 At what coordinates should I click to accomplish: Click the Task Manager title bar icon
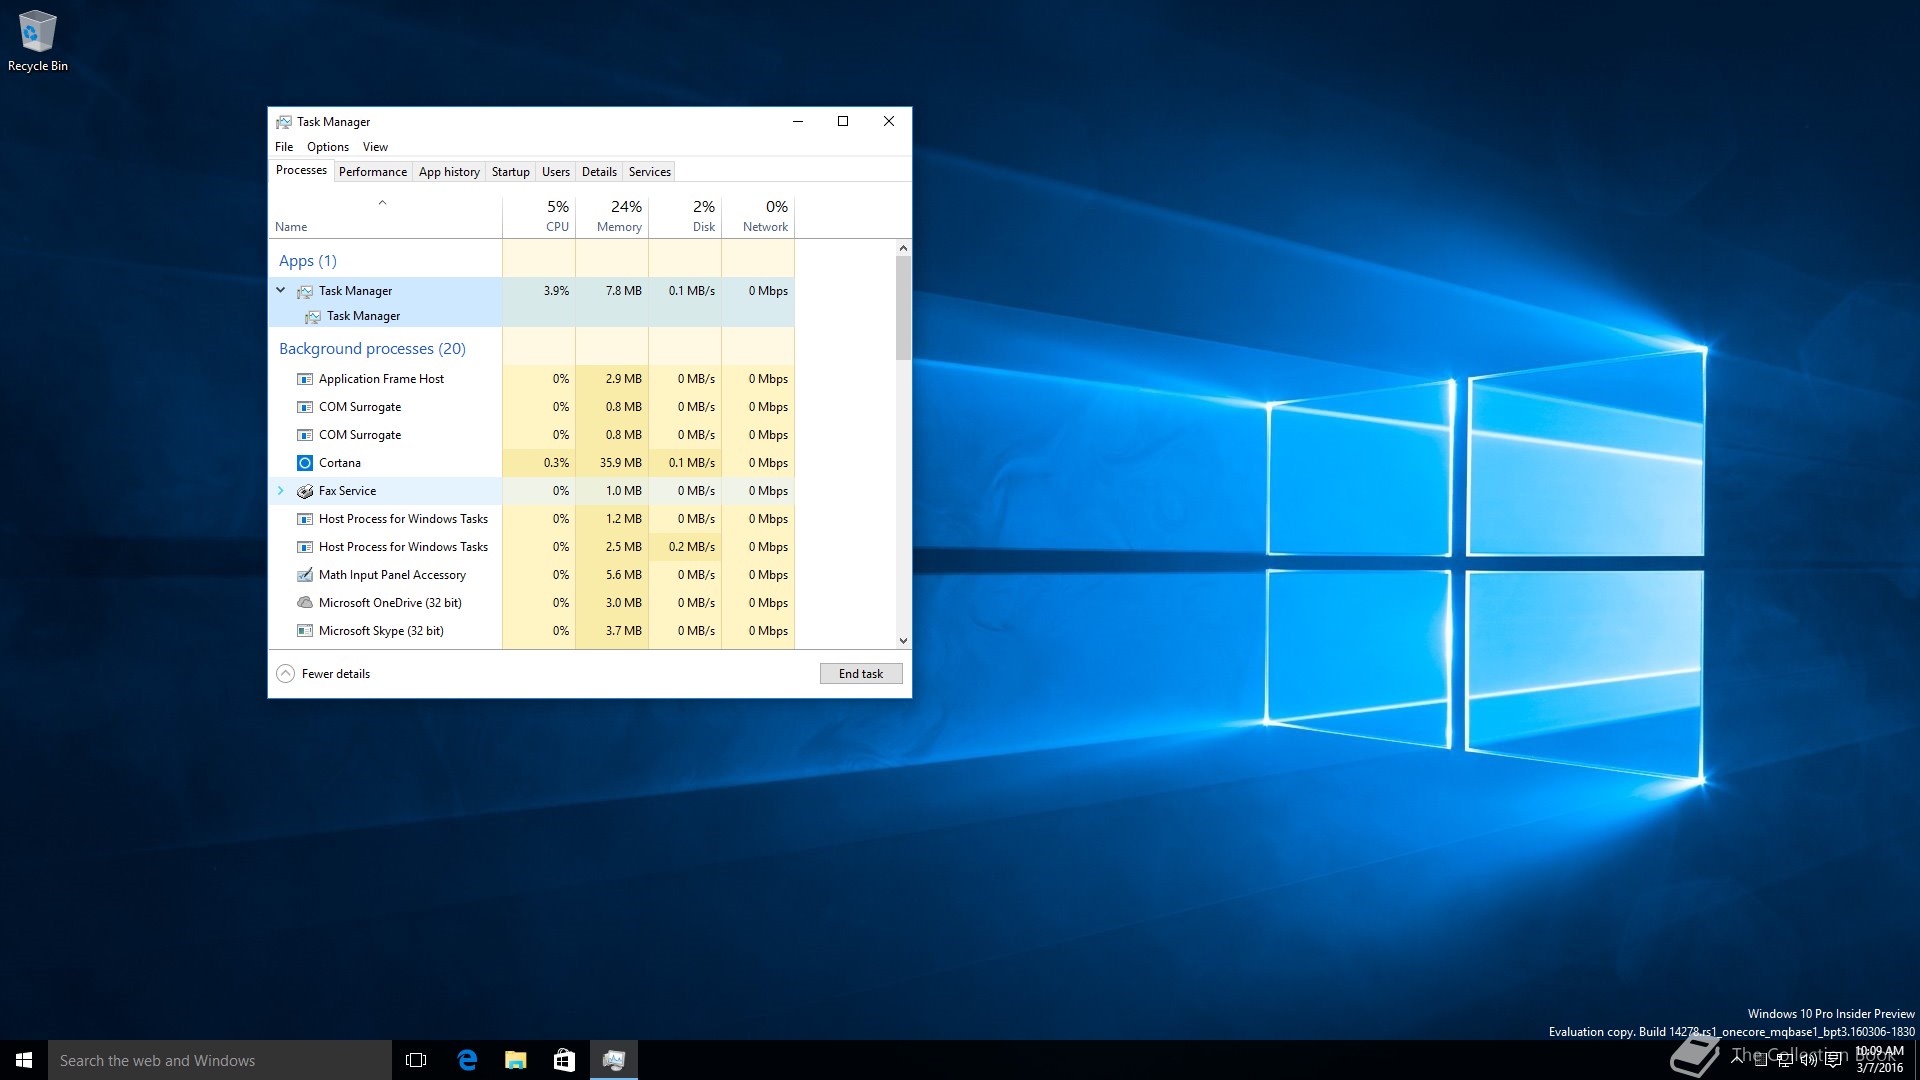[284, 122]
